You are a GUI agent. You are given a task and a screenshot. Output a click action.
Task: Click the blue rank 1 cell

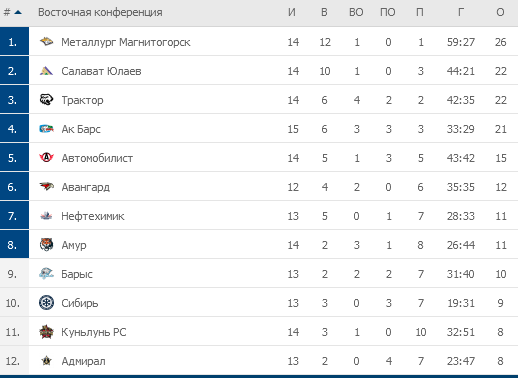pyautogui.click(x=14, y=41)
